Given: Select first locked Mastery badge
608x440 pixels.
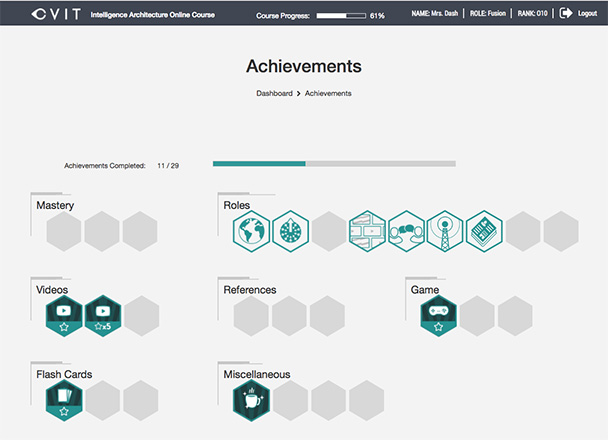Looking at the screenshot, I should click(x=64, y=231).
